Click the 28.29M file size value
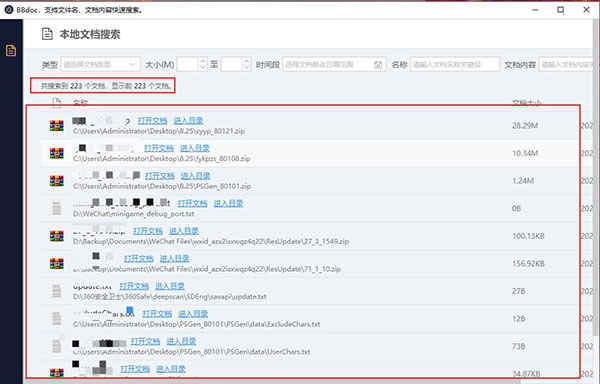The image size is (600, 384). coord(525,125)
